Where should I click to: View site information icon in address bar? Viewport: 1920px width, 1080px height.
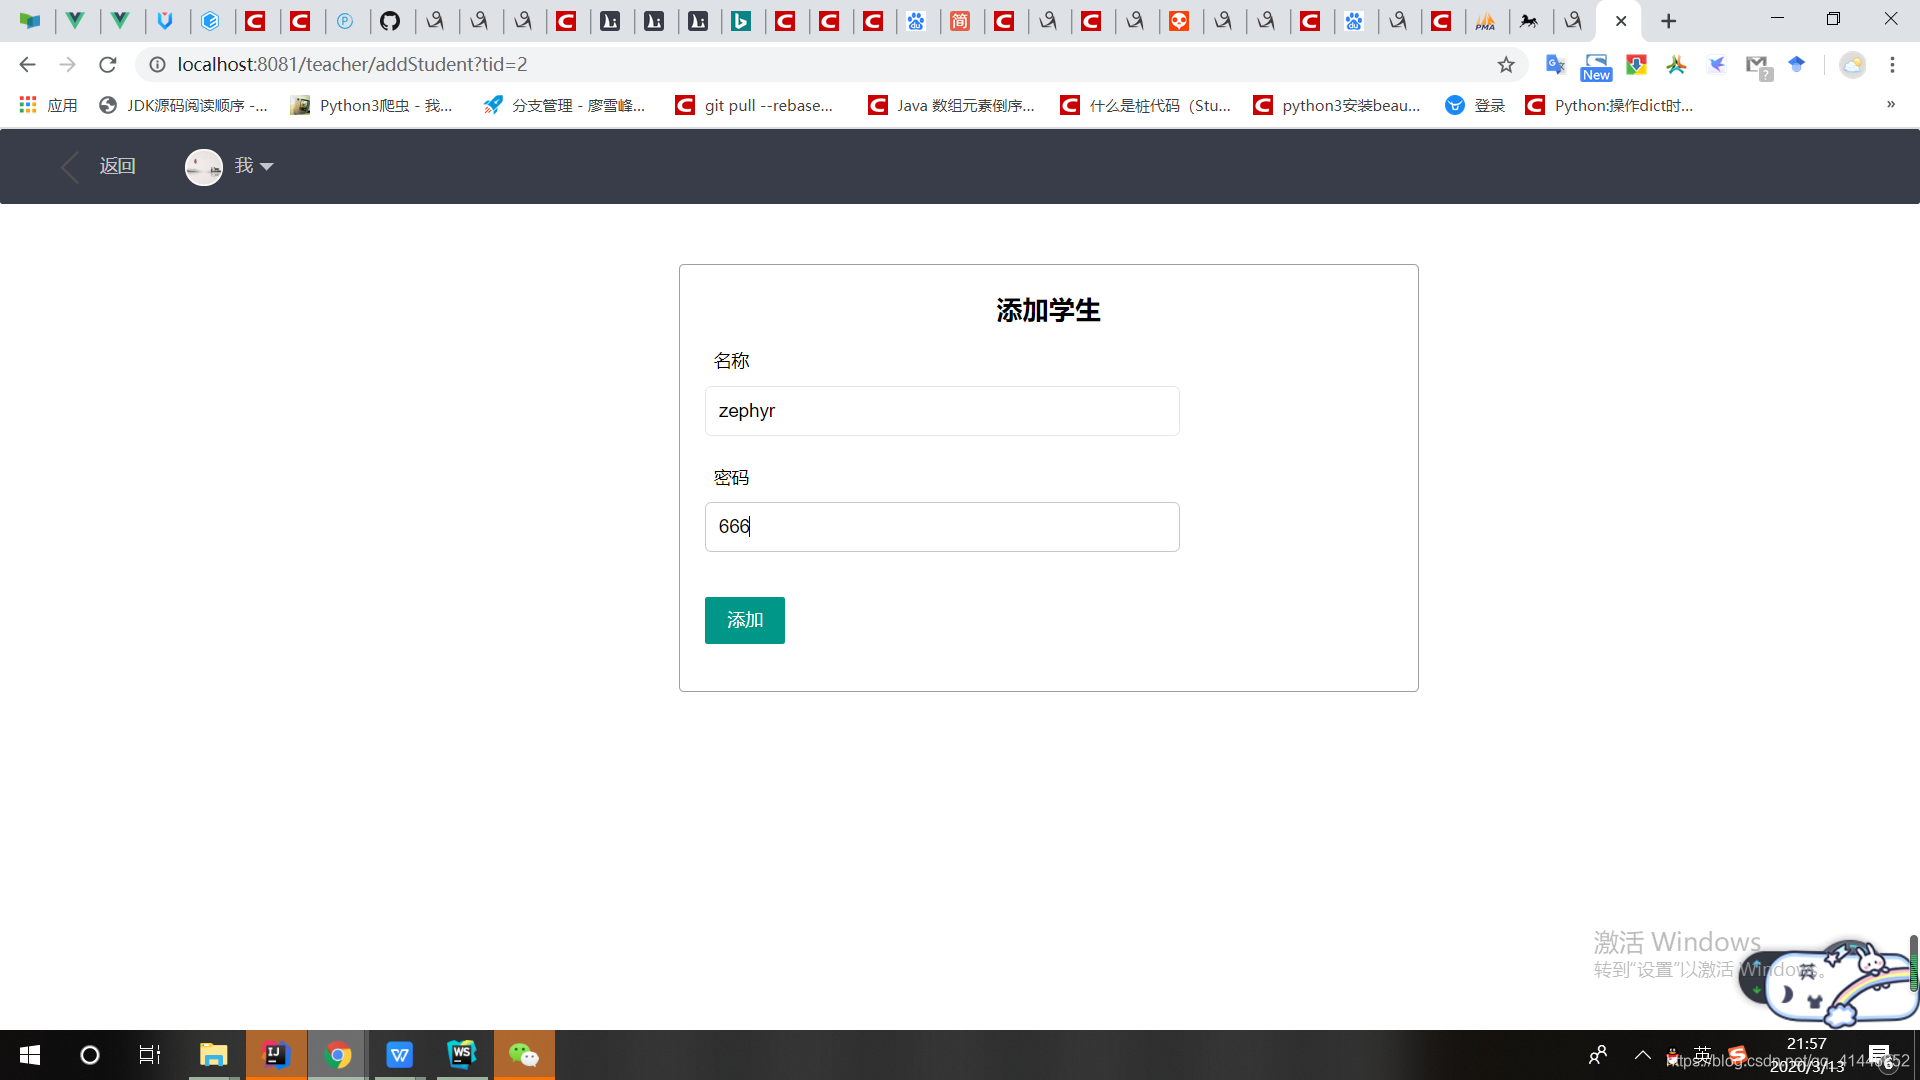(x=157, y=65)
